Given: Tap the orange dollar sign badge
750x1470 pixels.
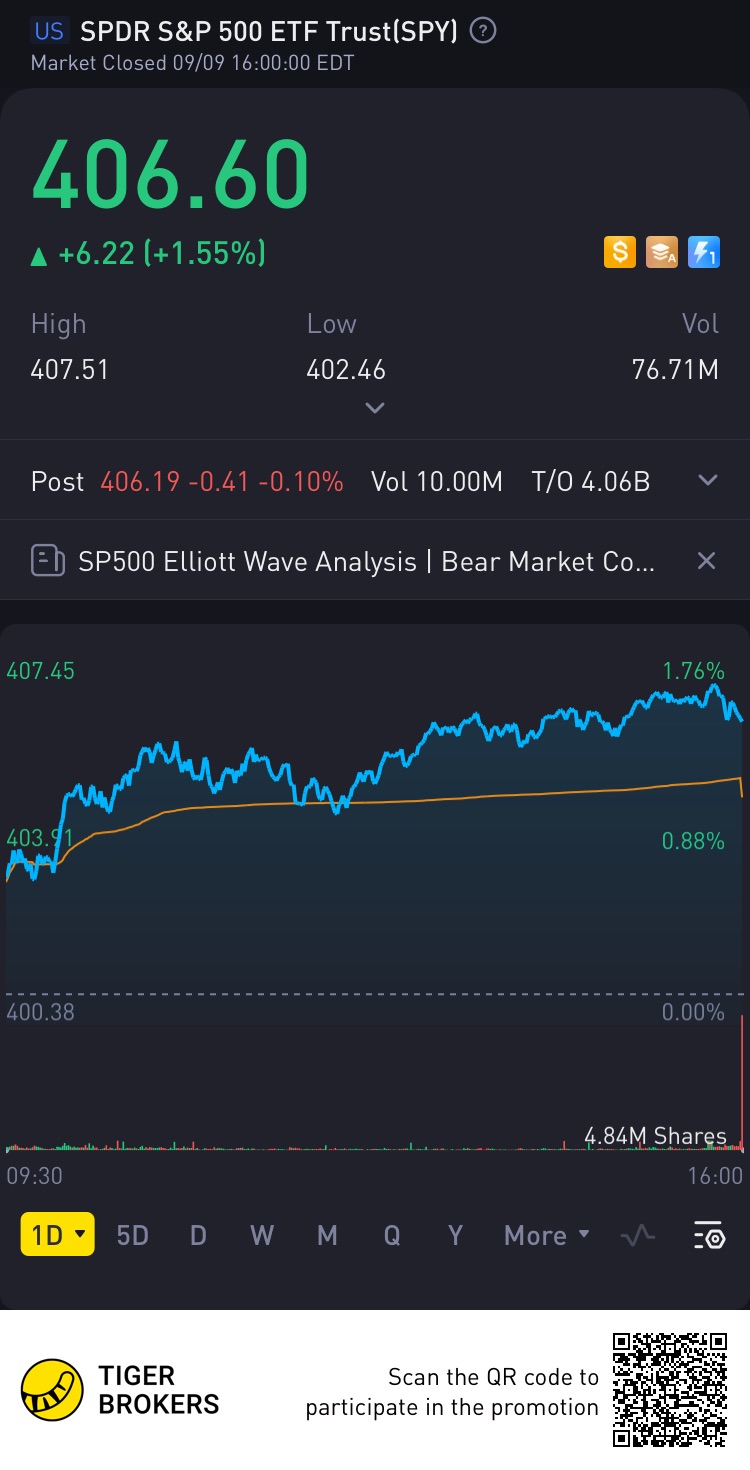Looking at the screenshot, I should coord(620,252).
